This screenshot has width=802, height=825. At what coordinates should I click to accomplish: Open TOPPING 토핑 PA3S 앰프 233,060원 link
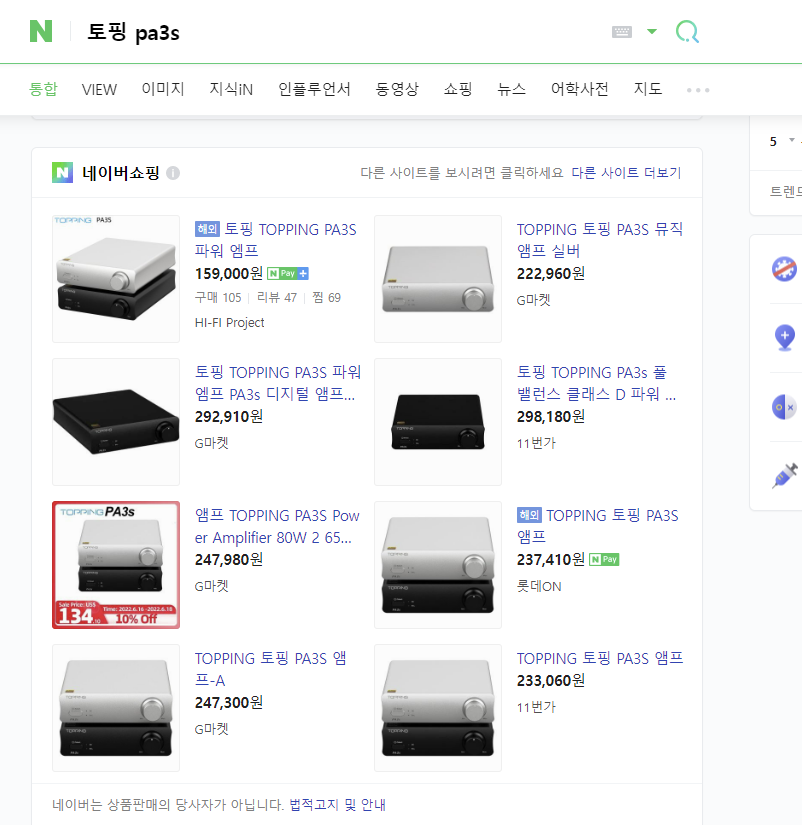[600, 658]
